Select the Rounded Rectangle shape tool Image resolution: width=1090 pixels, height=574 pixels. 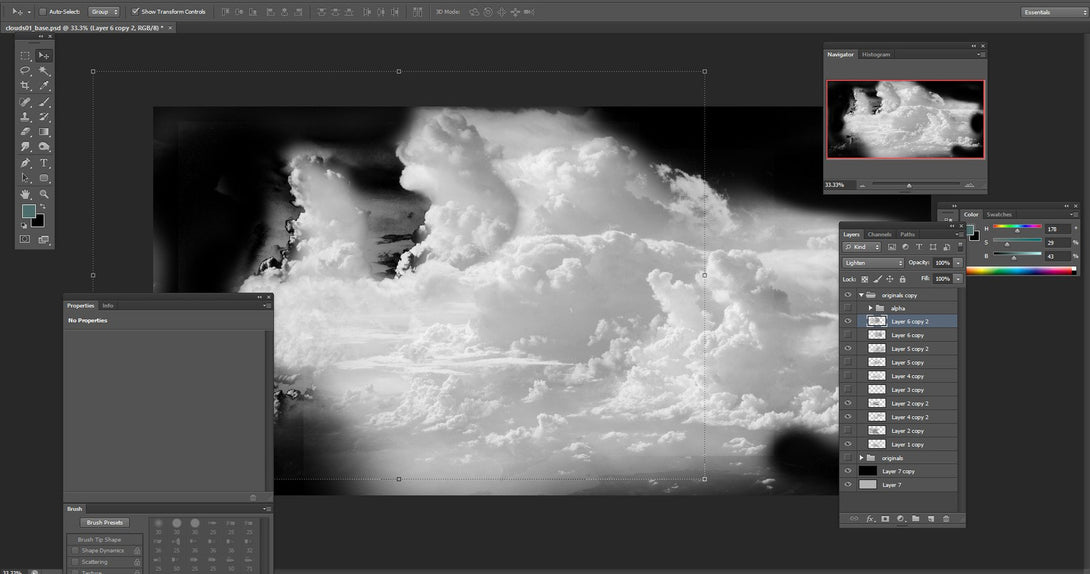pyautogui.click(x=44, y=178)
